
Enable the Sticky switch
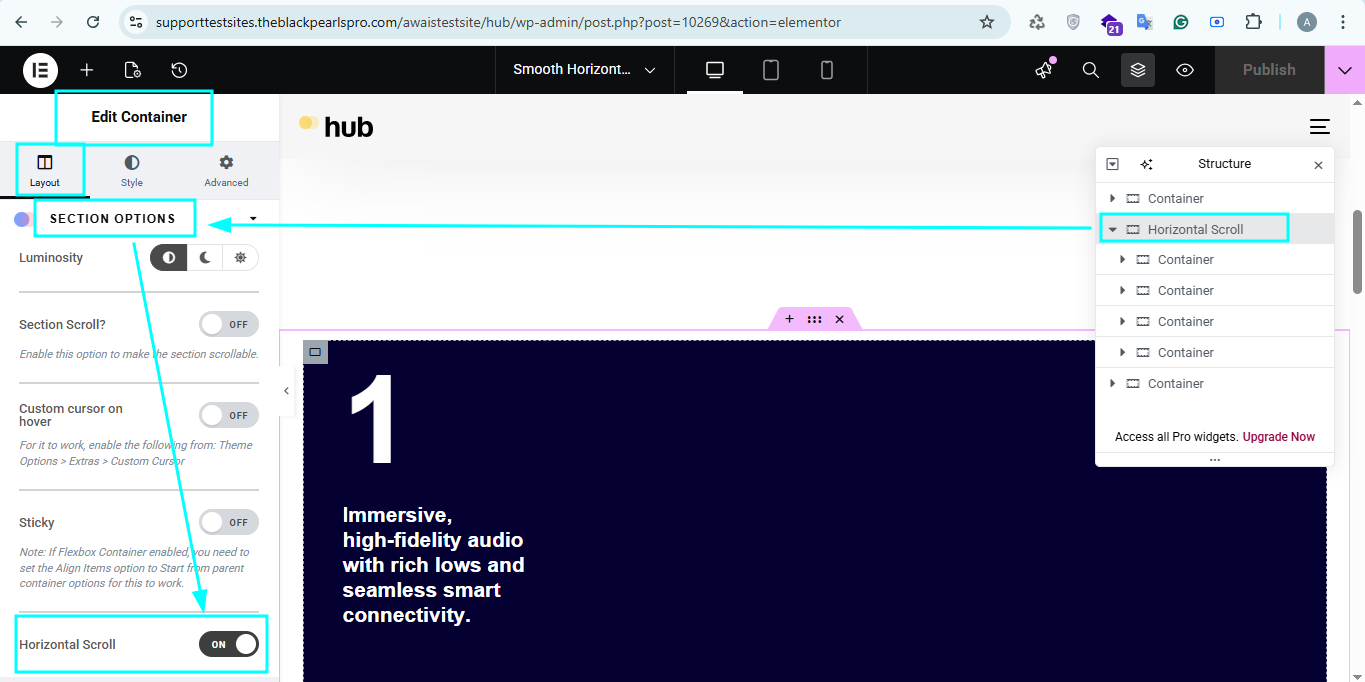click(x=229, y=522)
